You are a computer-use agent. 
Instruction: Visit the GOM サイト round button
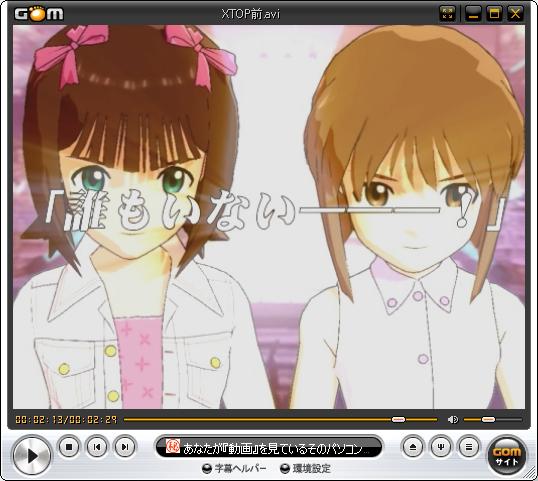pos(507,455)
